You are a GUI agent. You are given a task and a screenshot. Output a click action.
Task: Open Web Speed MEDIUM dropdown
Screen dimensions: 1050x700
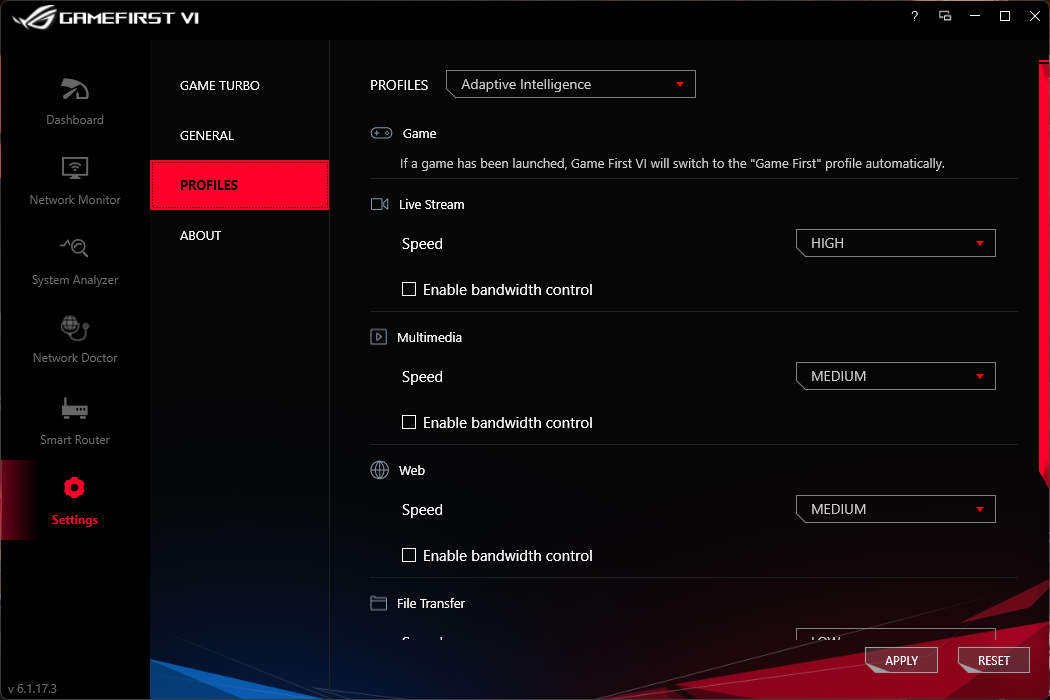(895, 509)
